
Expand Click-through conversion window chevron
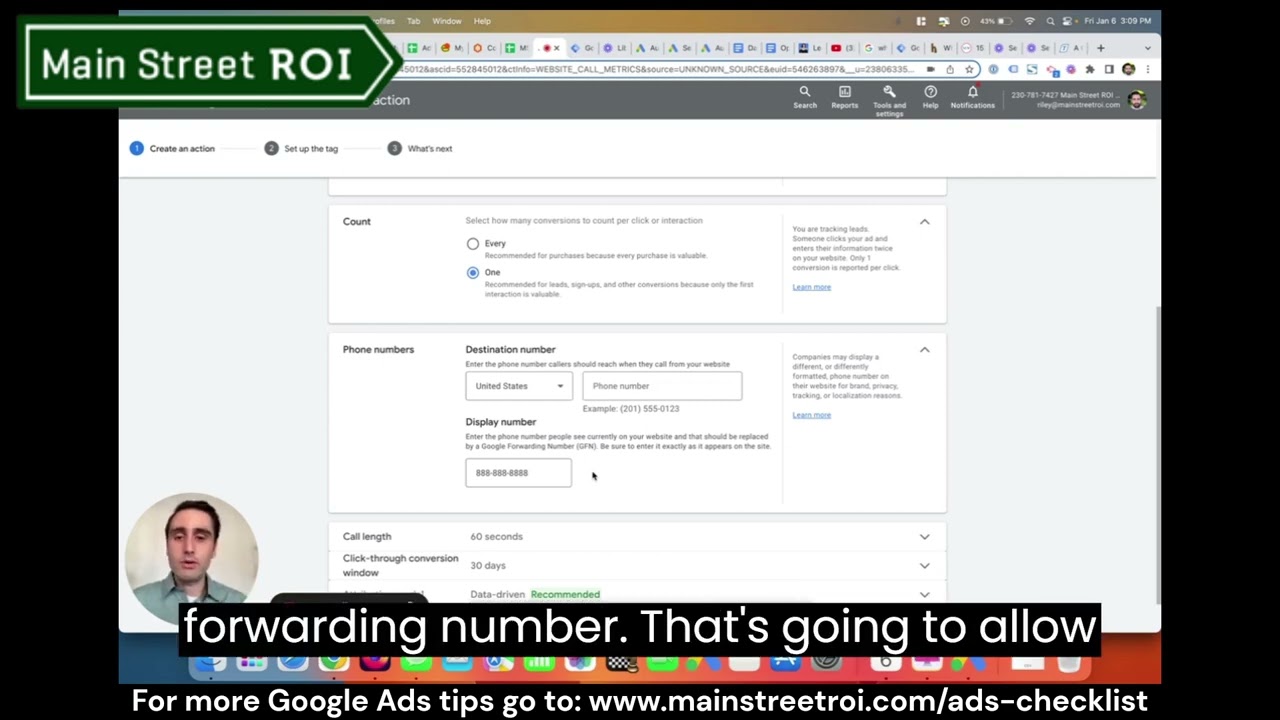925,566
